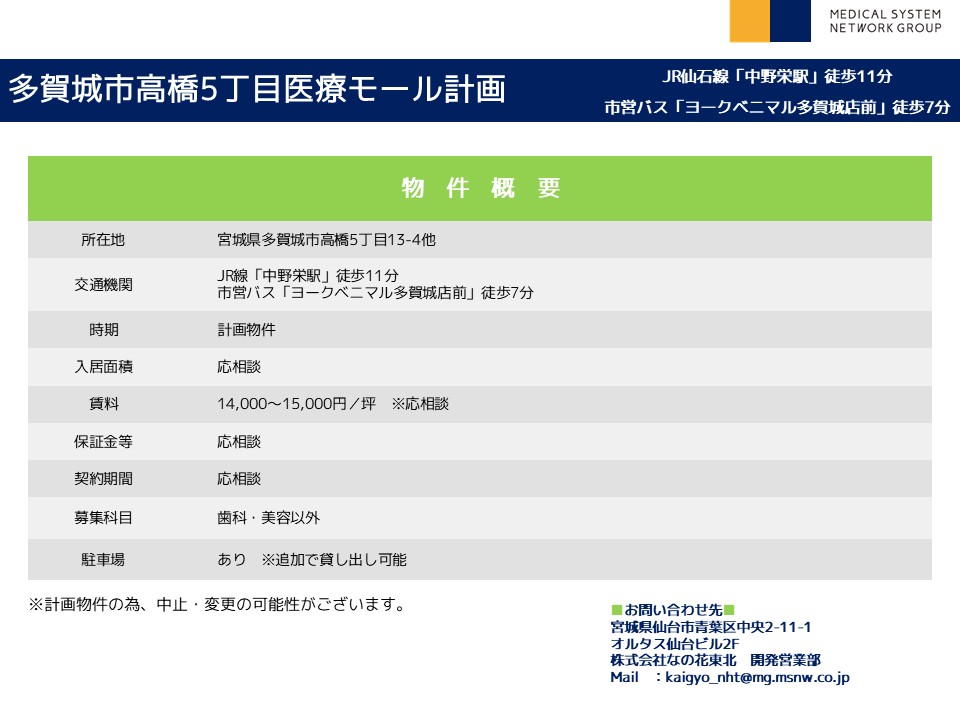Click the 歯科・美容以外 value text

pos(268,517)
